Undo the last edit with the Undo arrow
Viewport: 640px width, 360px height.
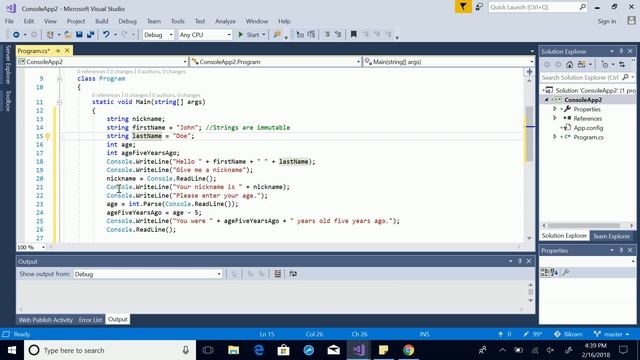106,35
